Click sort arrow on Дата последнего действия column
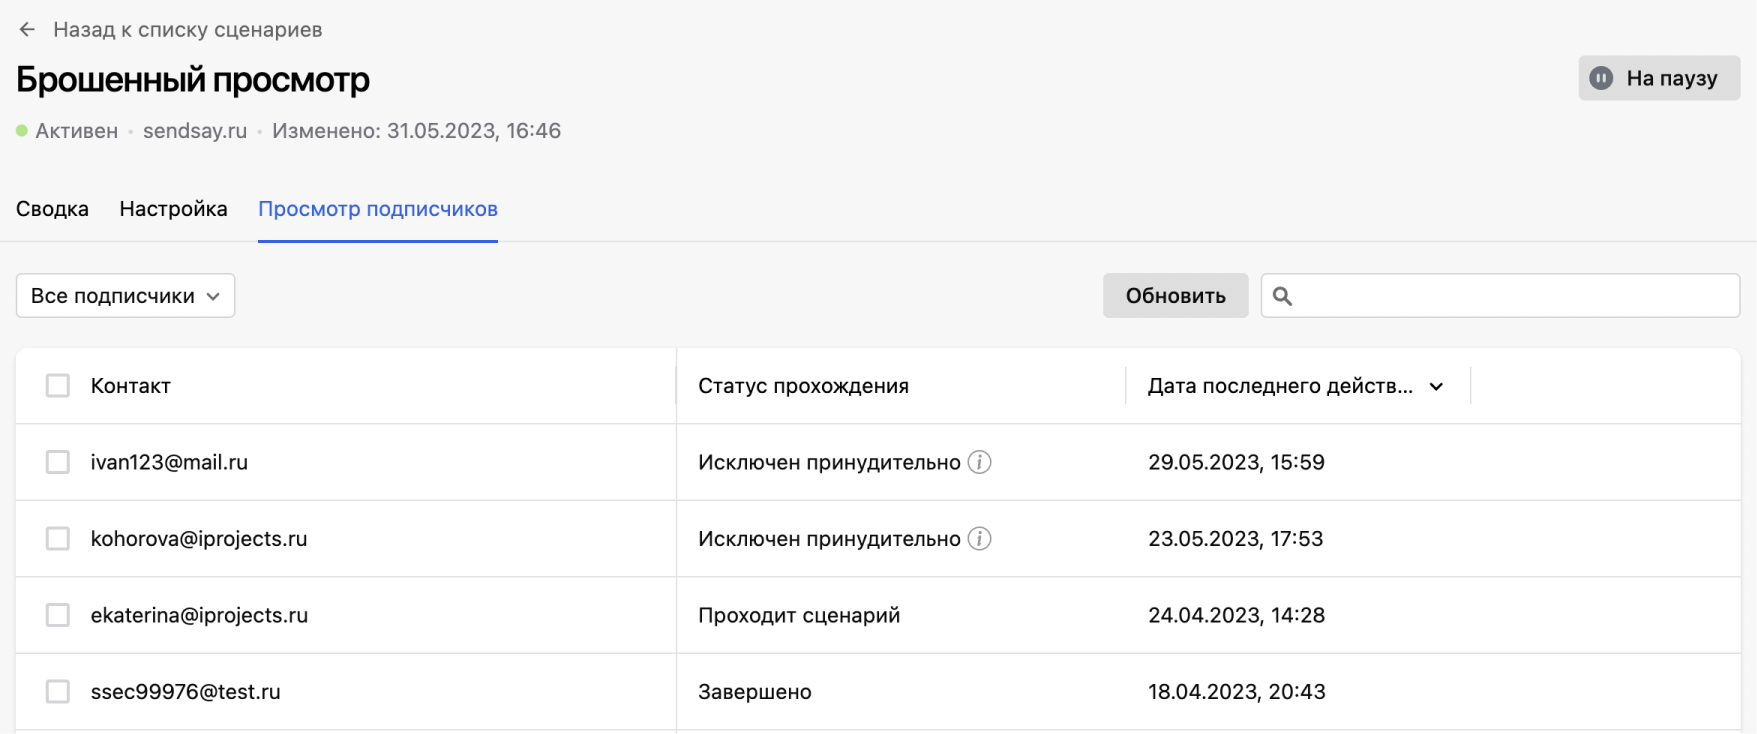This screenshot has height=734, width=1757. click(1436, 387)
